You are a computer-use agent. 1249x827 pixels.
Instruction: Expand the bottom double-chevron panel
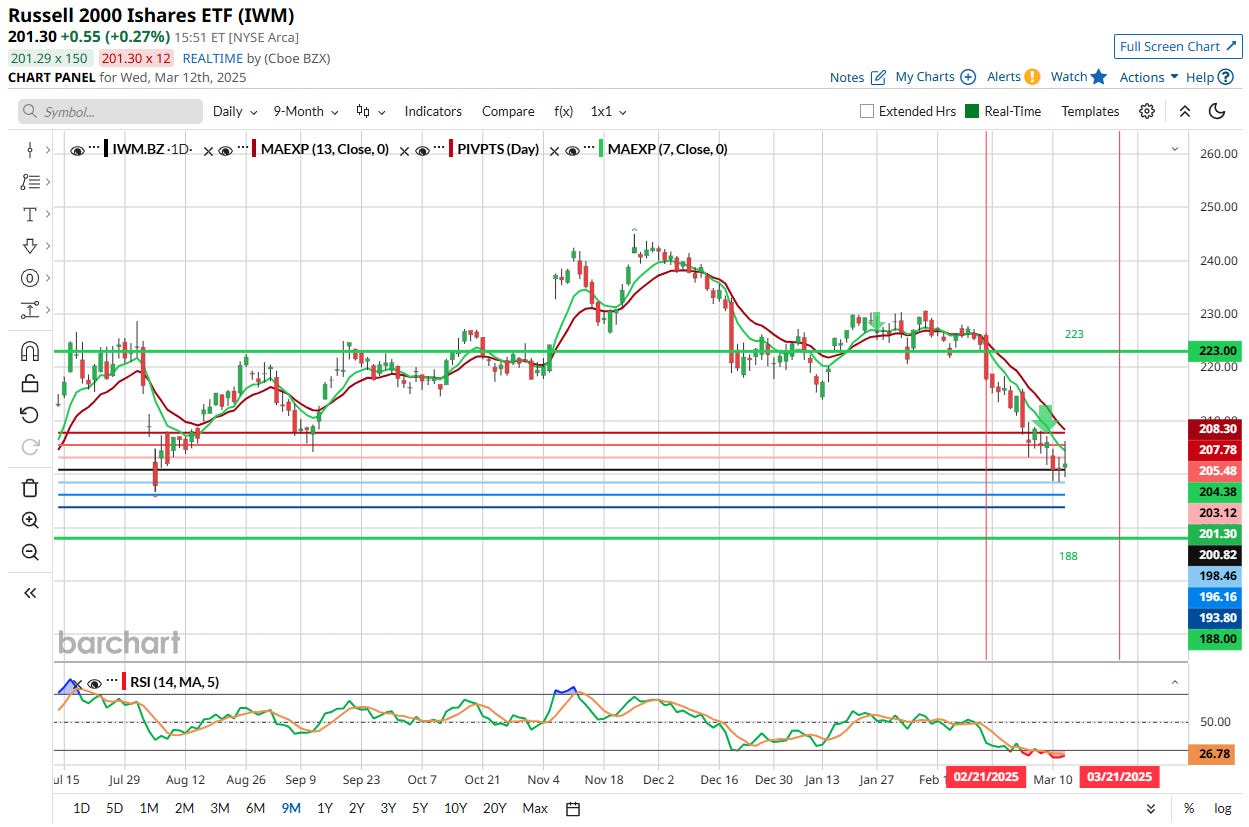coord(1151,808)
